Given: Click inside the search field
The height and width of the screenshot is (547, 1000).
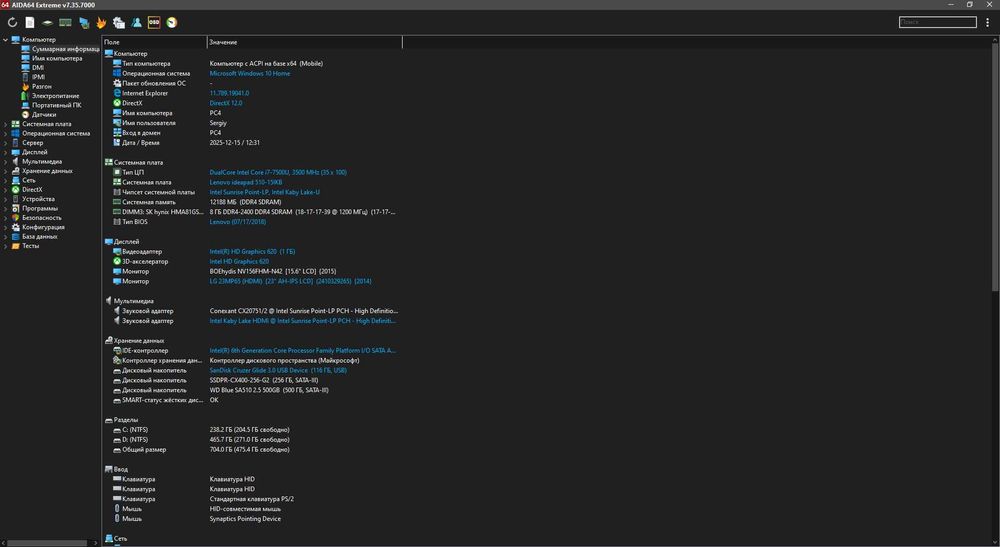Looking at the screenshot, I should [938, 22].
